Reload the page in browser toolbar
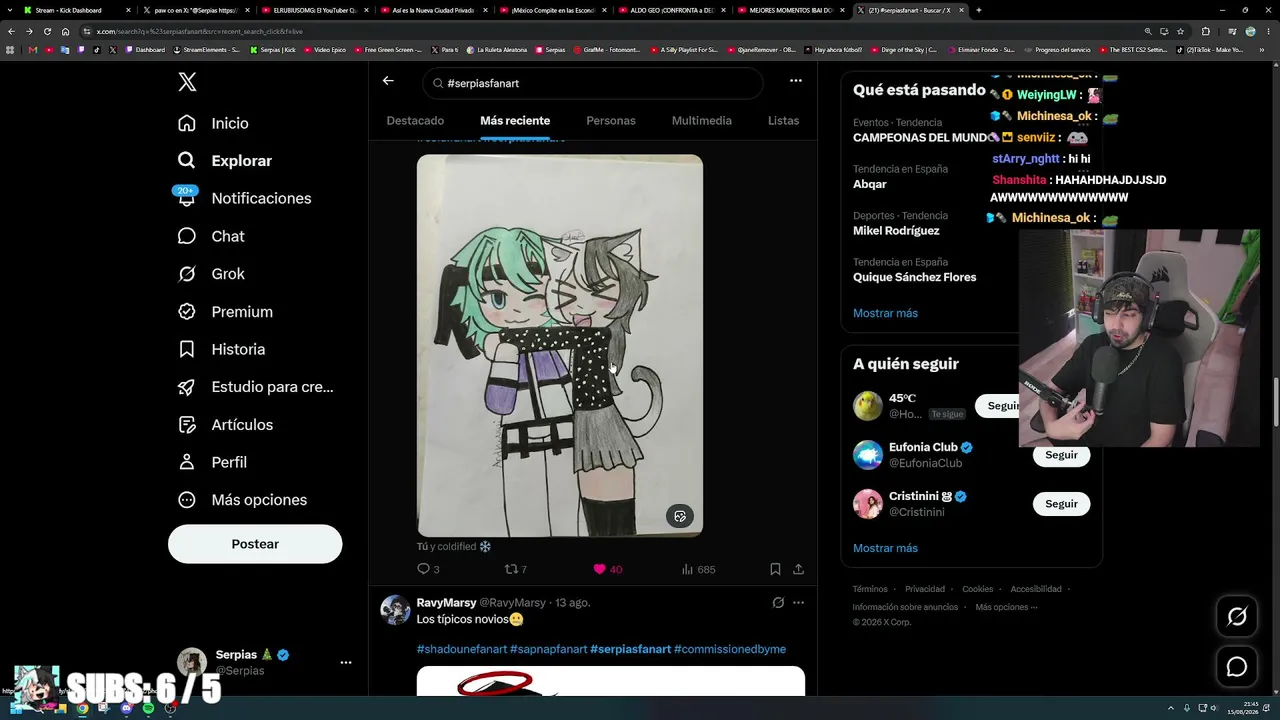The height and width of the screenshot is (720, 1280). point(47,31)
